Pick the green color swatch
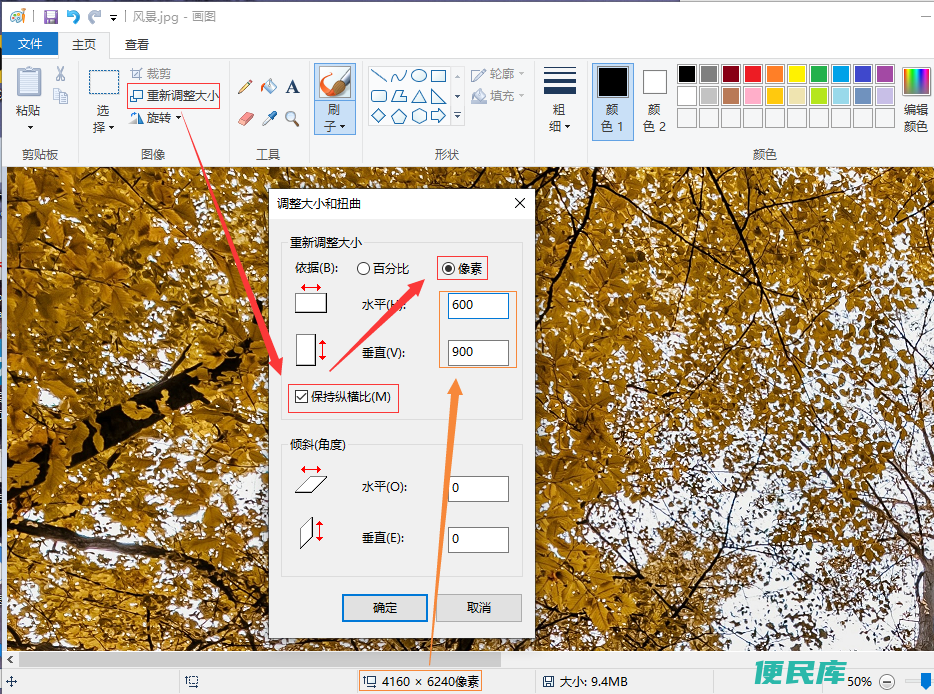This screenshot has height=694, width=934. 819,74
